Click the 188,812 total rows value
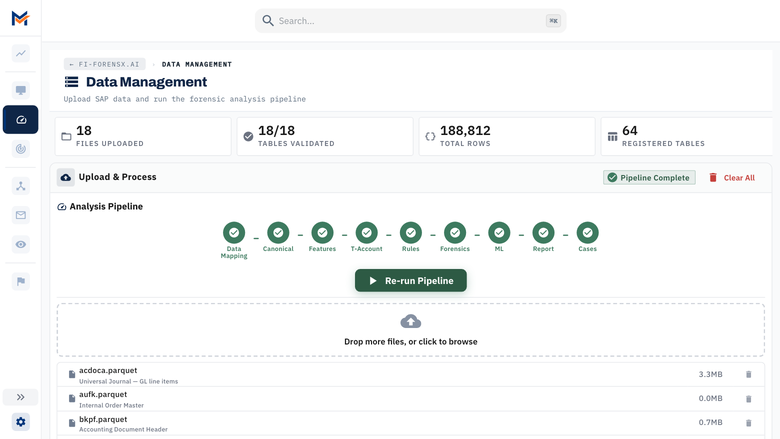This screenshot has height=439, width=780. point(465,131)
